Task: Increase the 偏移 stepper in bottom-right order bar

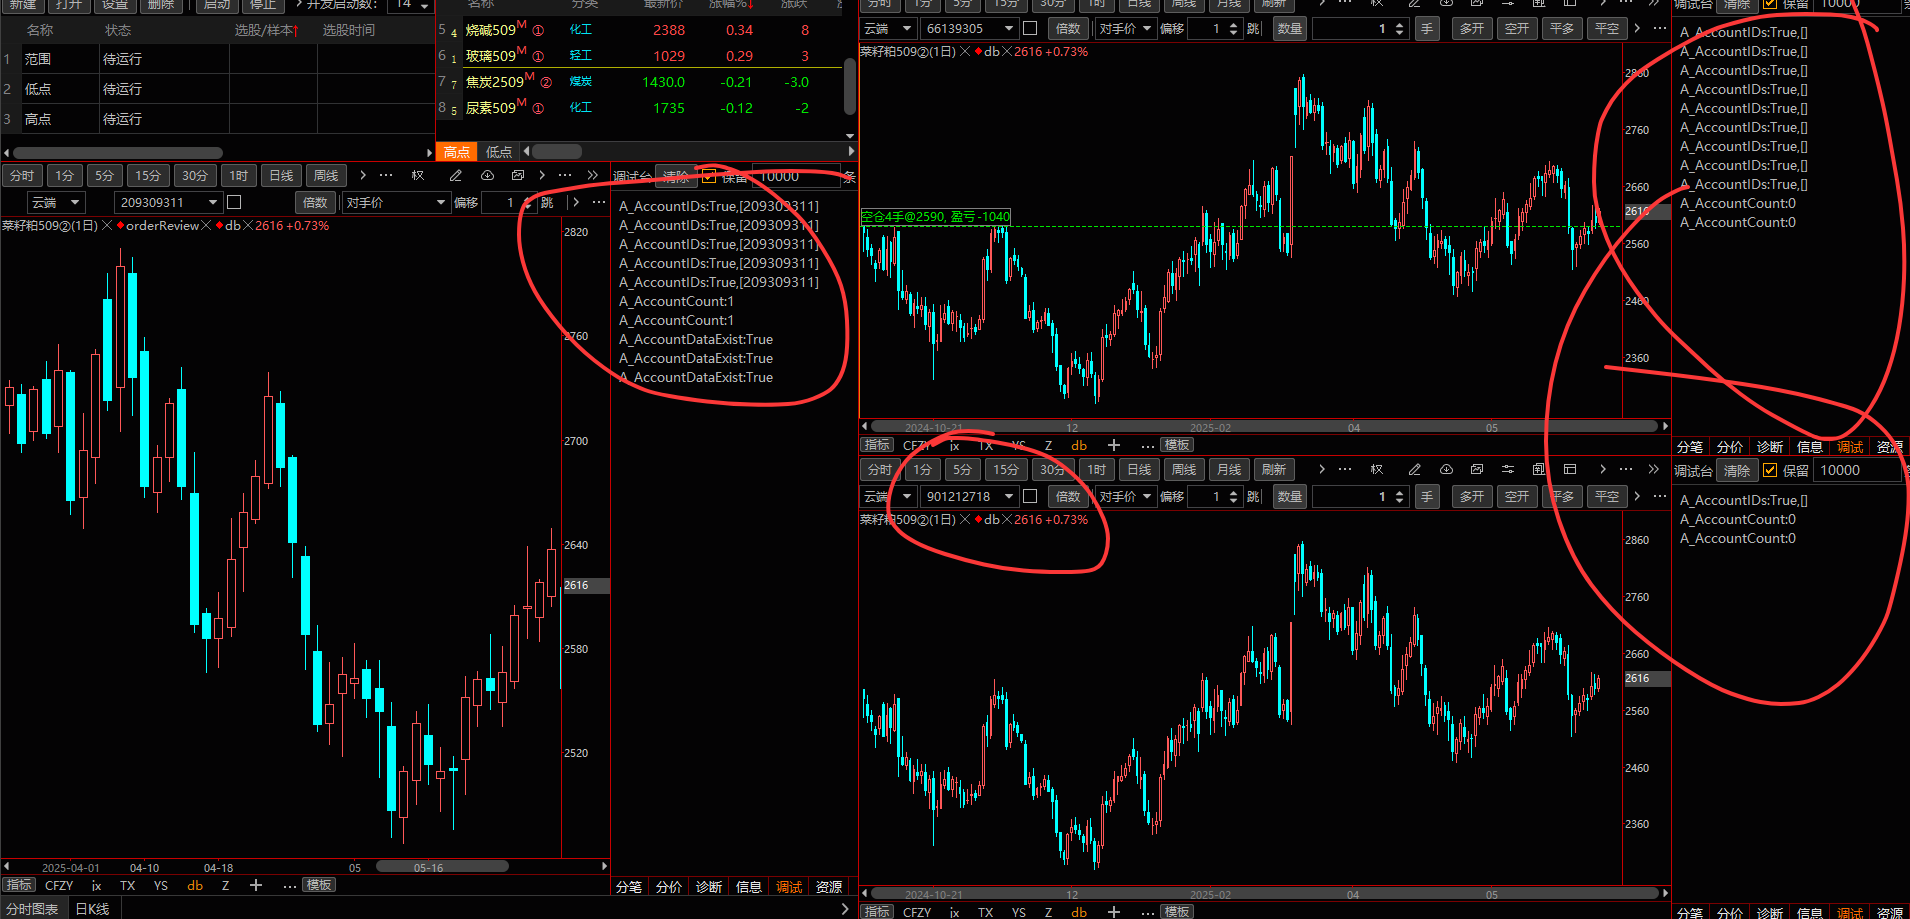Action: click(1233, 491)
